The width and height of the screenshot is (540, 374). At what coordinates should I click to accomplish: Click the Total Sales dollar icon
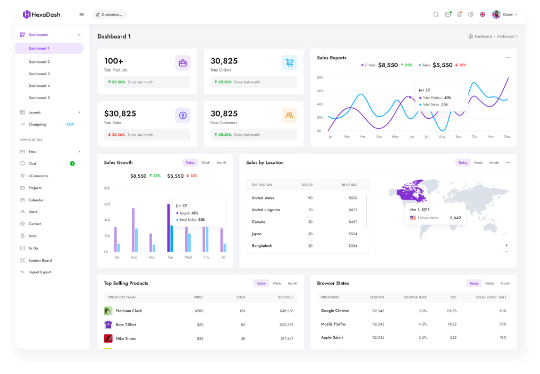click(x=183, y=115)
